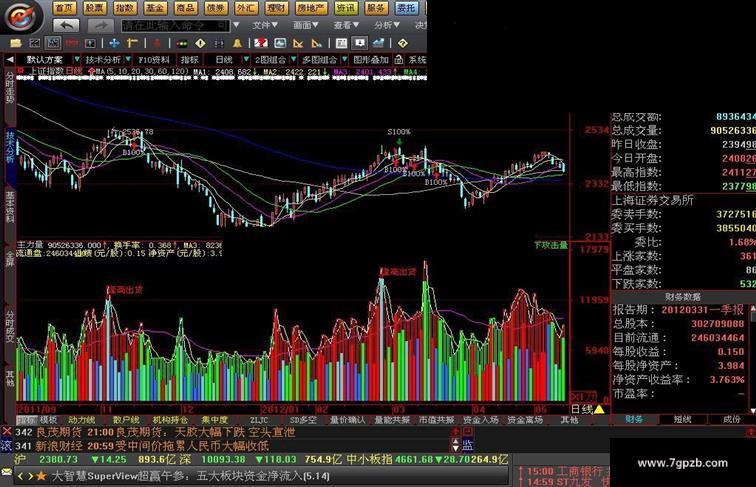756x487 pixels.
Task: Select the 动力线 indicator tab
Action: pos(81,420)
